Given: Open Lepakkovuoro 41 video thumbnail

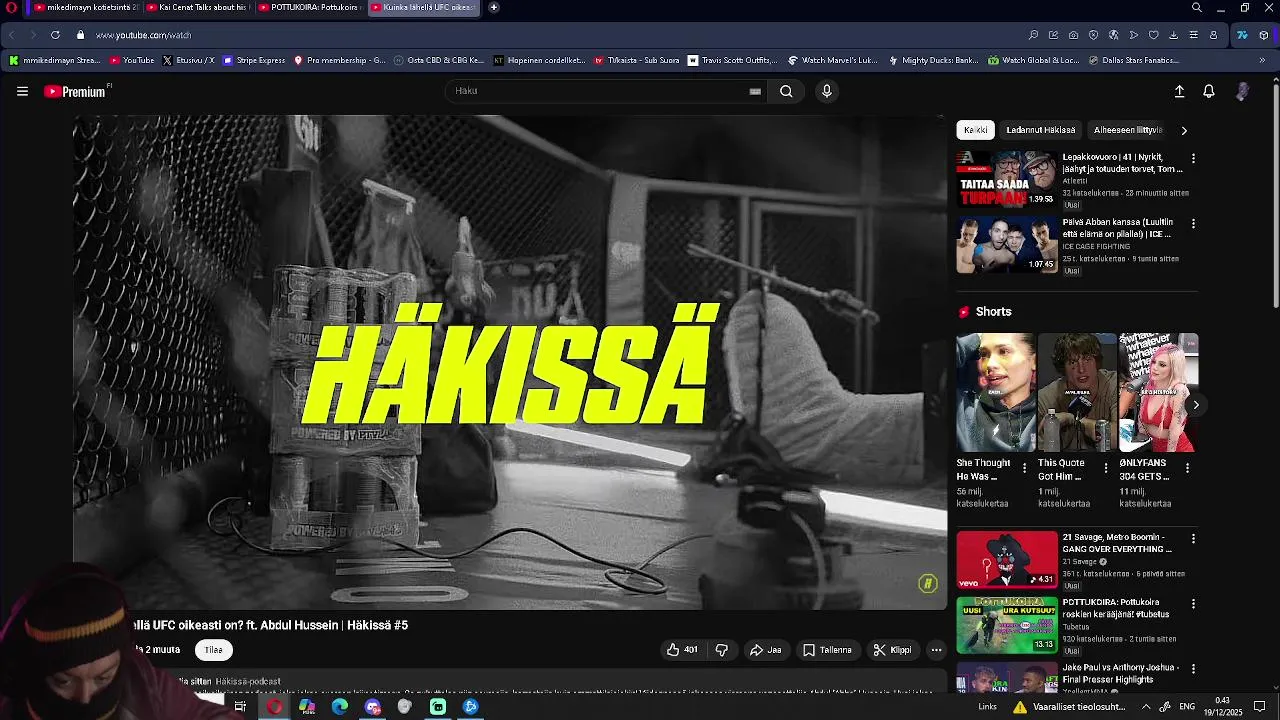Looking at the screenshot, I should coord(1007,179).
